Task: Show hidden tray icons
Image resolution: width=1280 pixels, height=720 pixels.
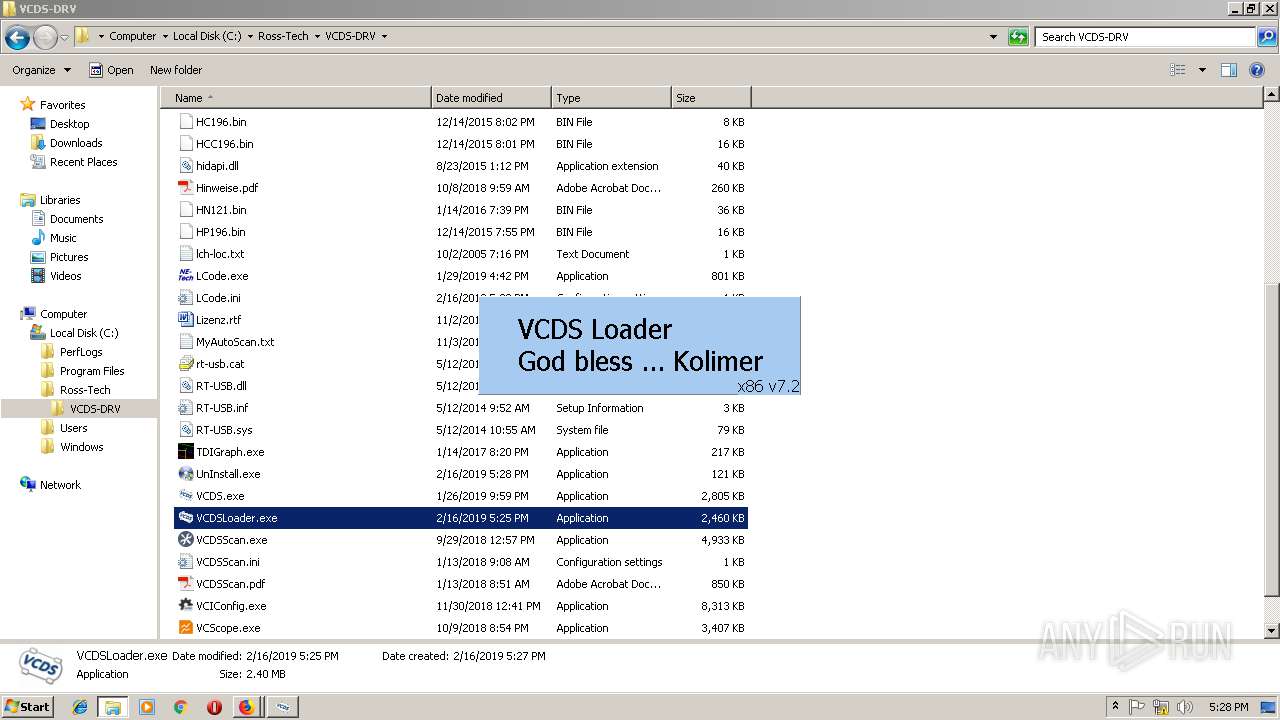Action: pyautogui.click(x=1115, y=706)
